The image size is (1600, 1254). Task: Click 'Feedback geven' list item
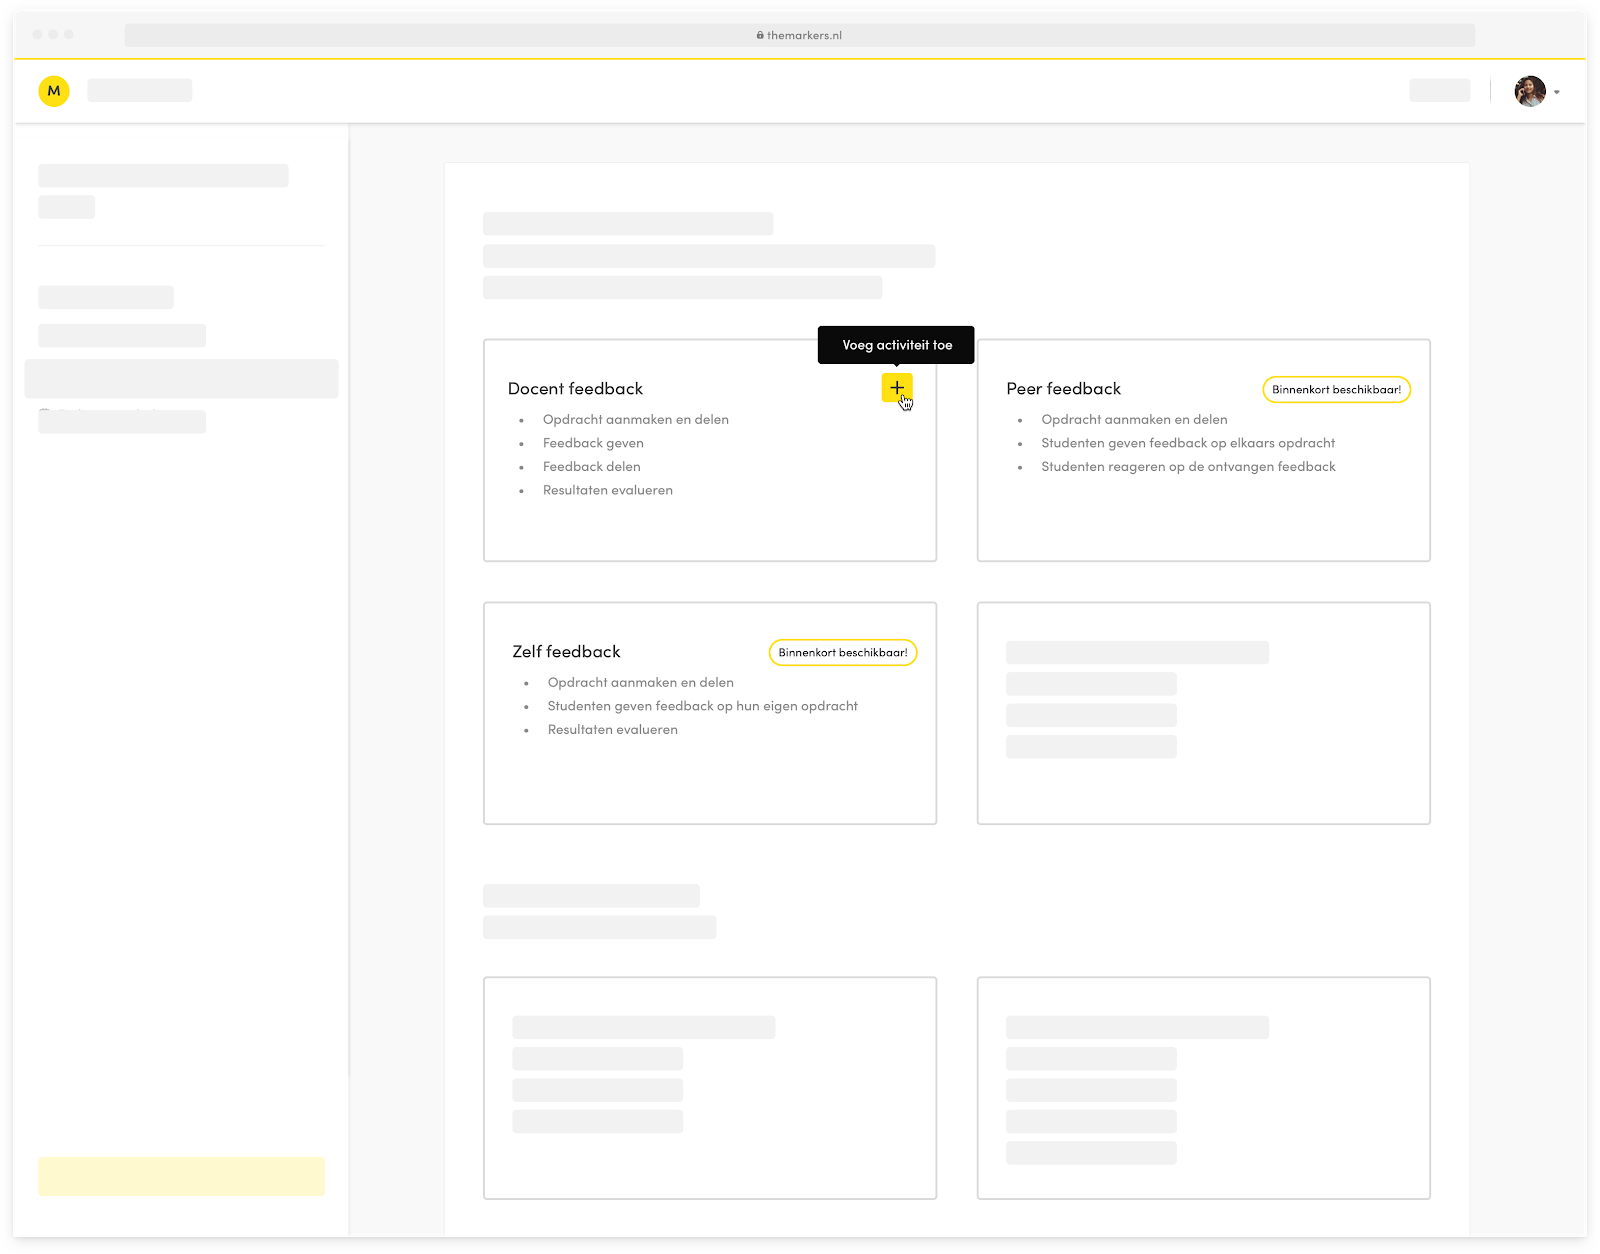point(593,443)
